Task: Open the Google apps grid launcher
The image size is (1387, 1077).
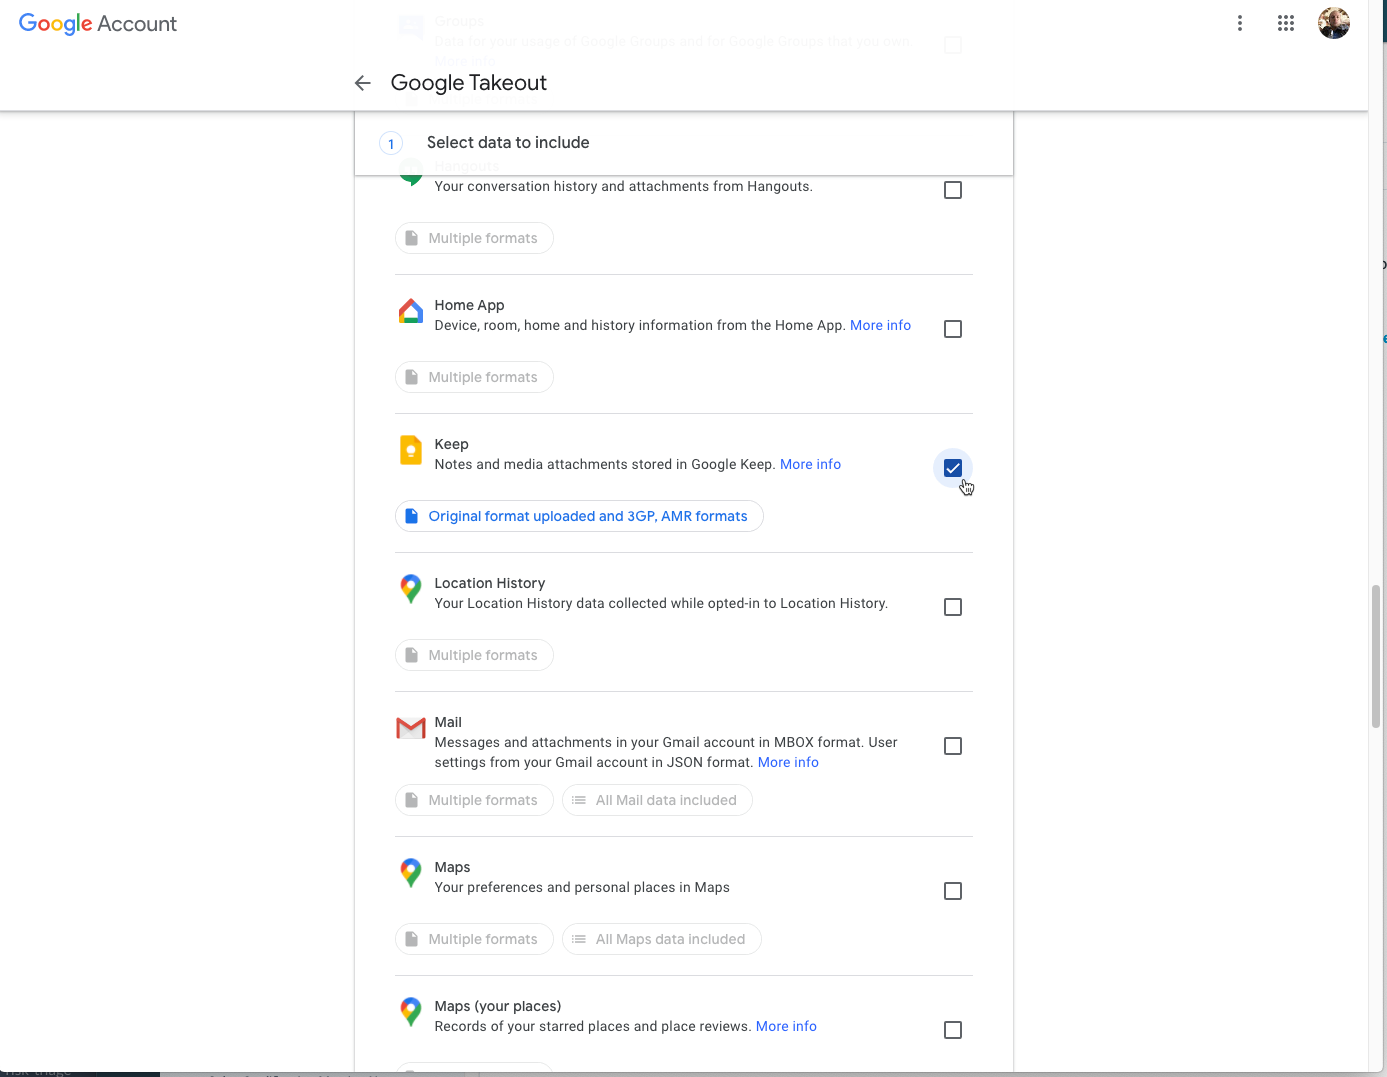Action: tap(1286, 23)
